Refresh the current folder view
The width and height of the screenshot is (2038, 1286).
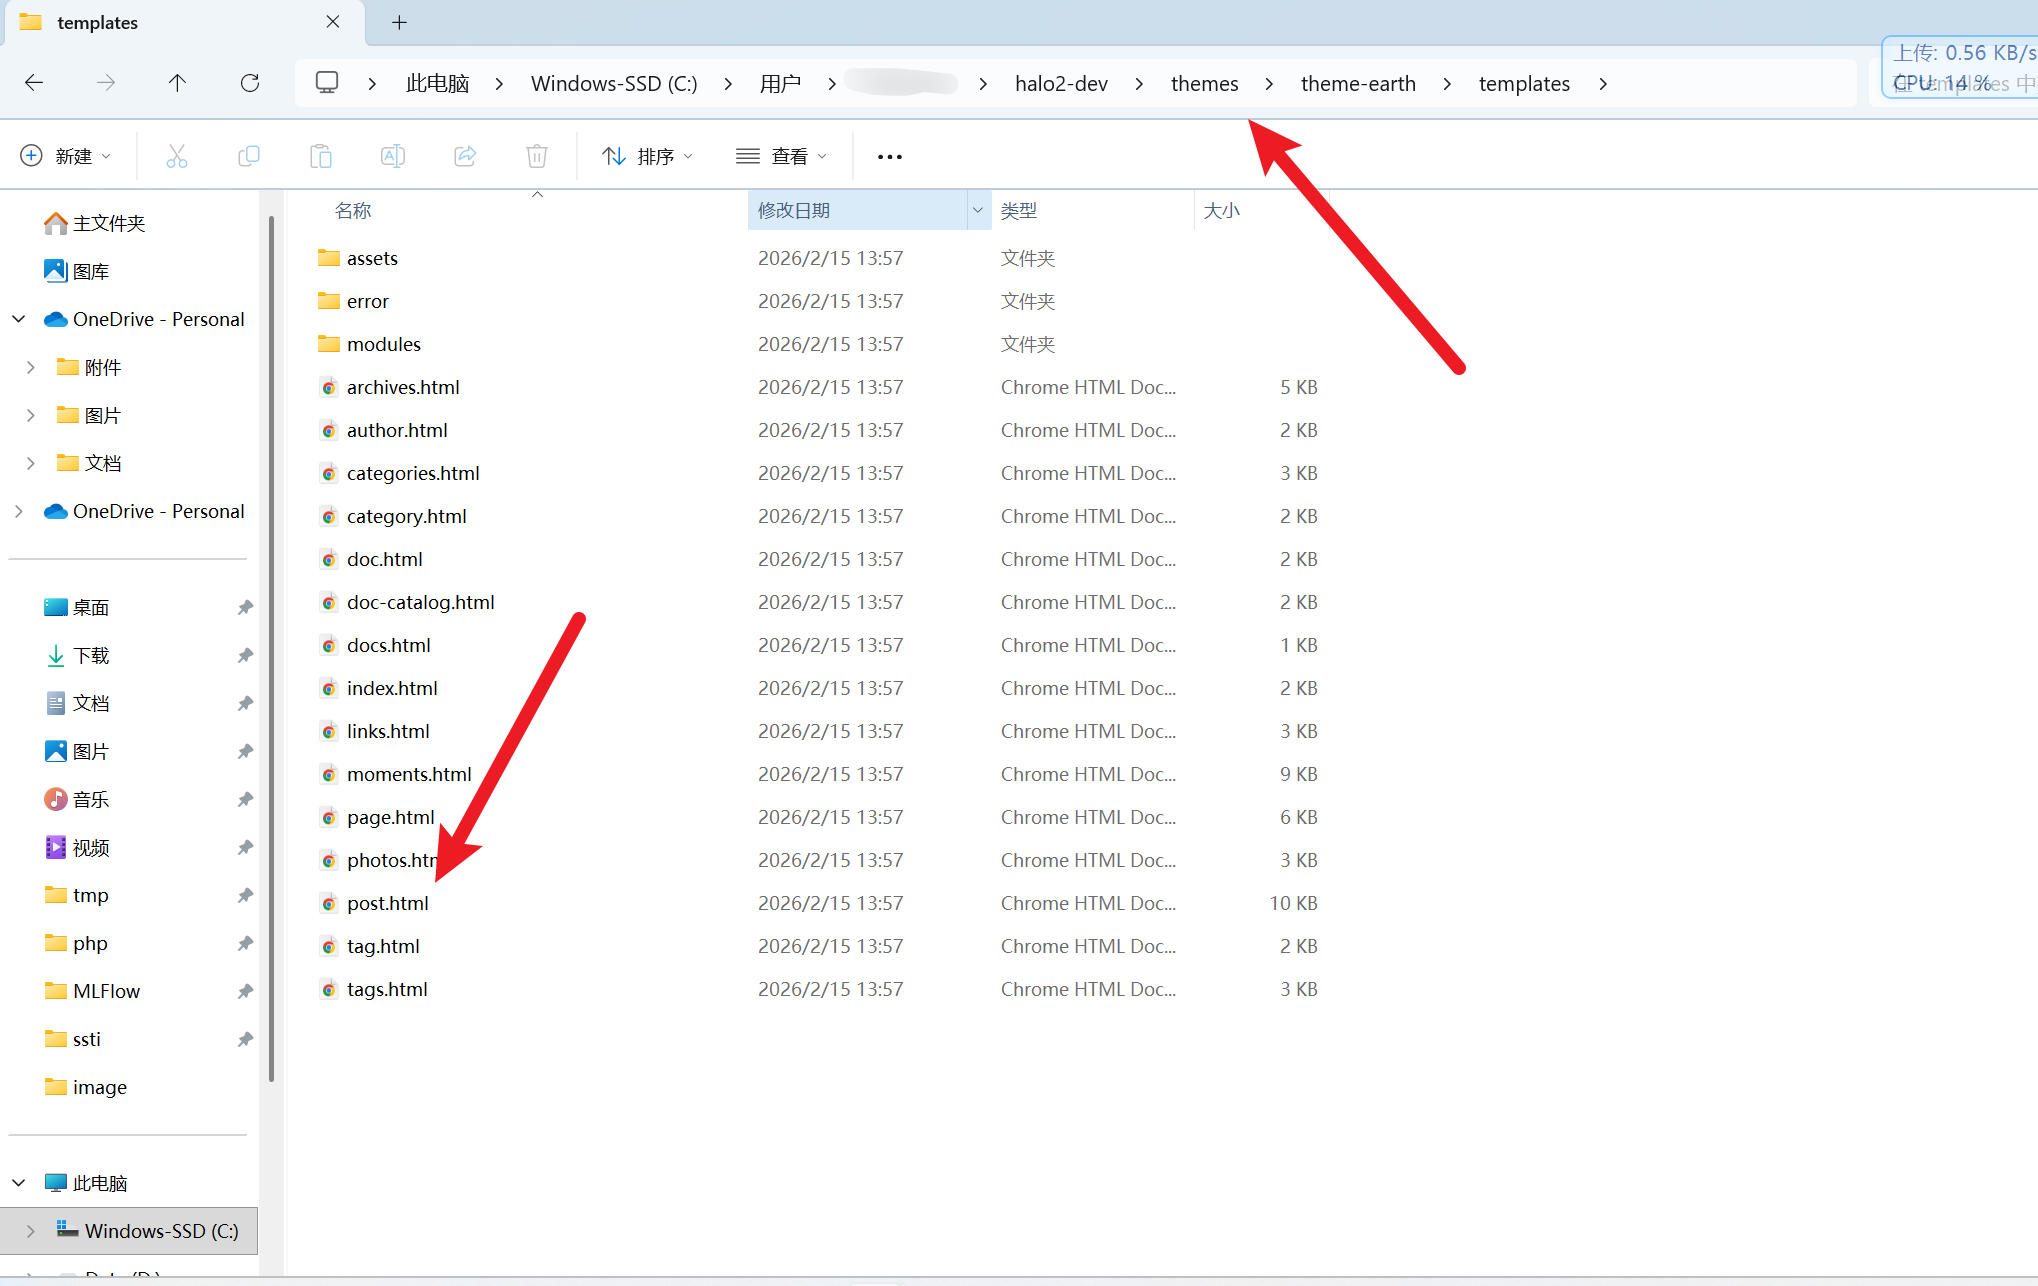[250, 83]
